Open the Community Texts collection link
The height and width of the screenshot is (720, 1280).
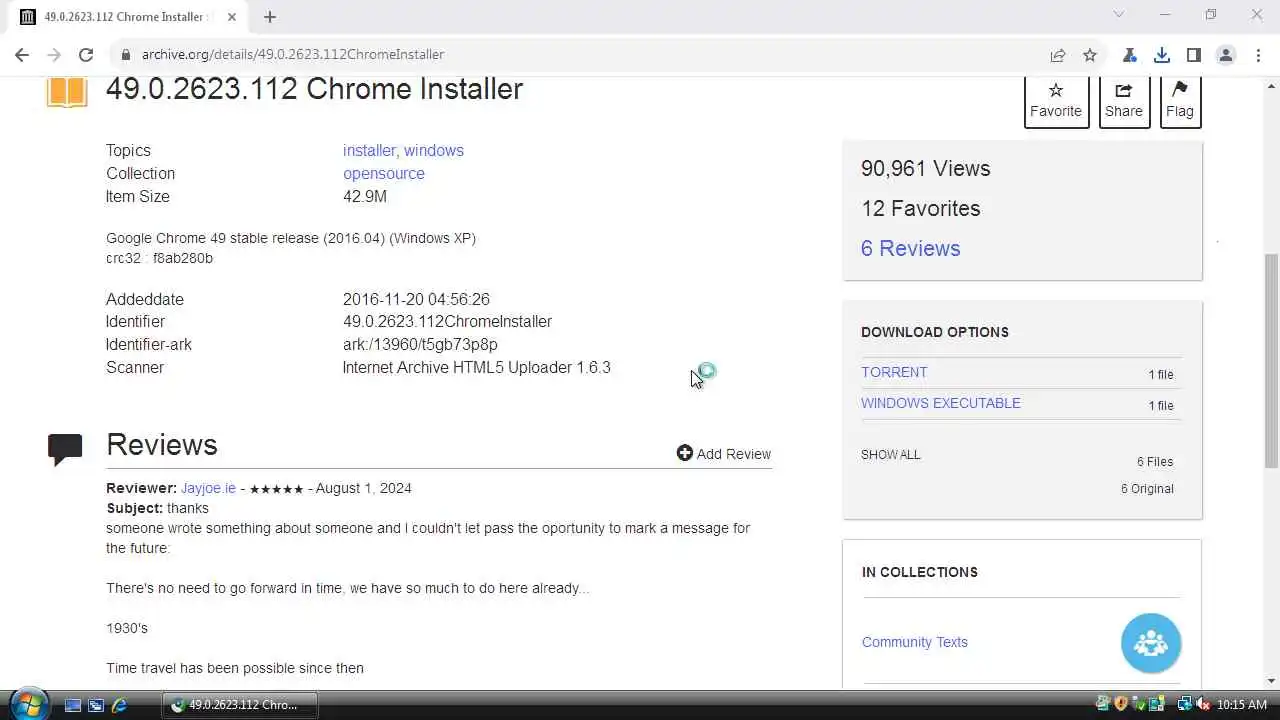[915, 642]
